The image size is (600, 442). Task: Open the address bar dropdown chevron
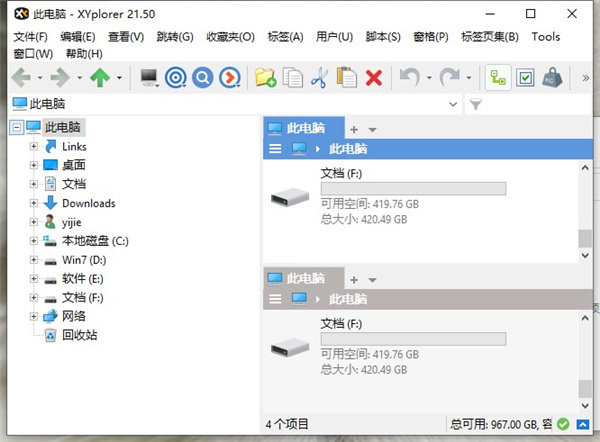click(x=453, y=104)
